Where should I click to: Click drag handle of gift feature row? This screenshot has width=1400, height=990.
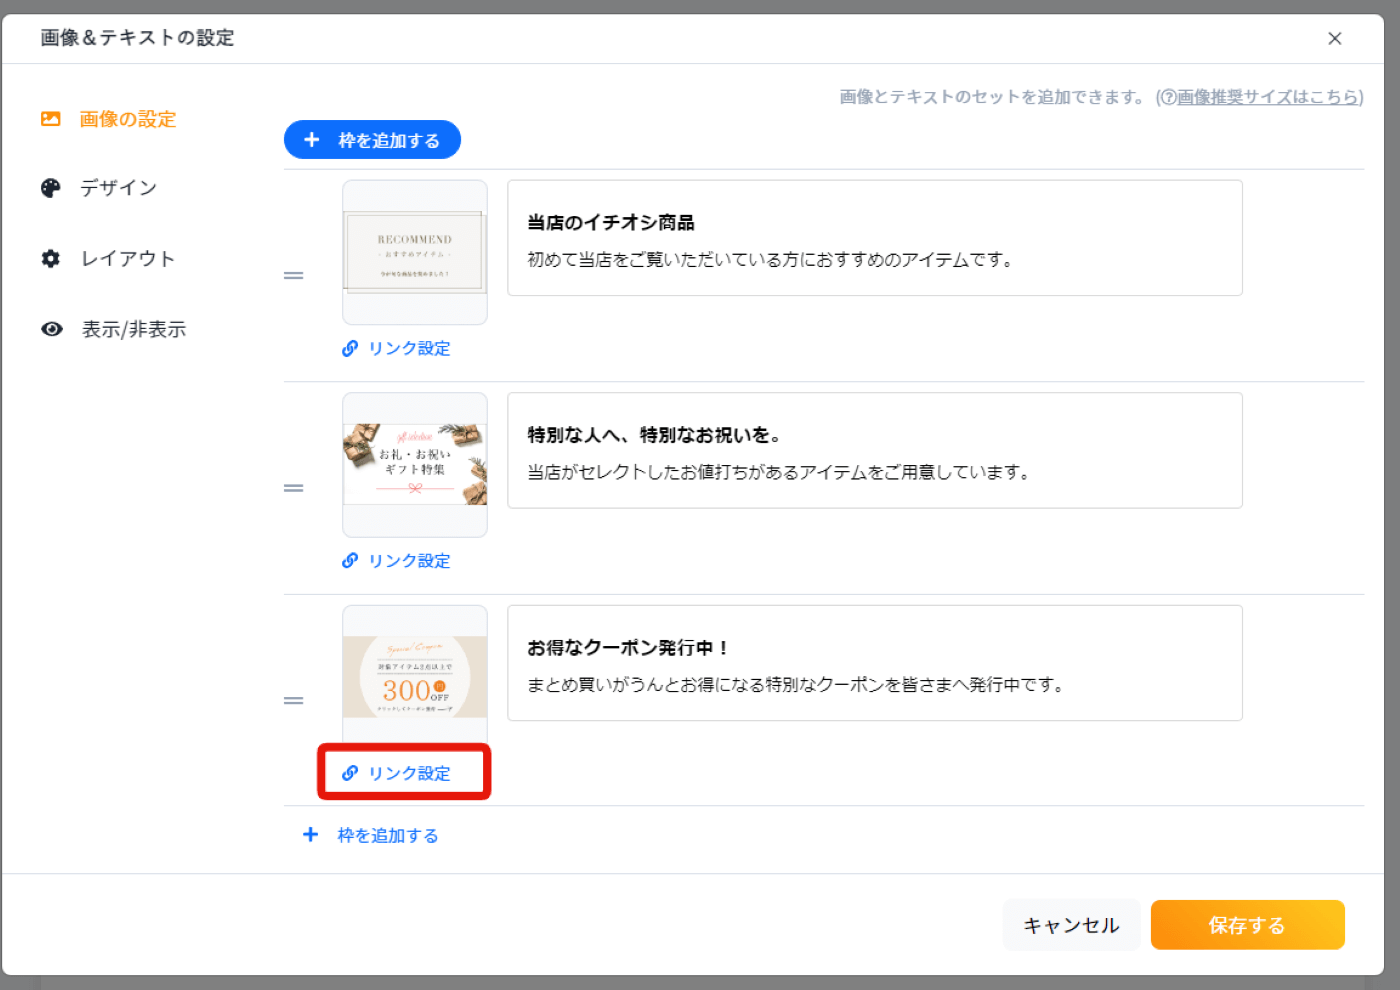(x=293, y=488)
